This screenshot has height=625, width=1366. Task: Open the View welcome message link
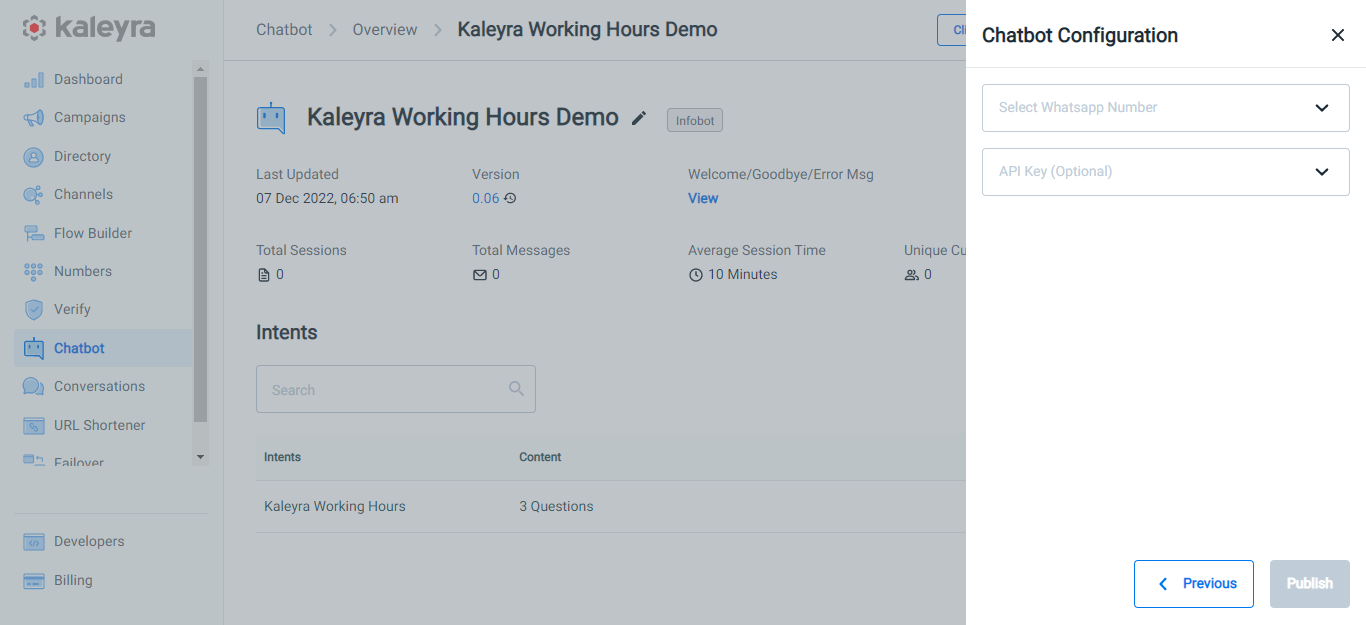703,198
